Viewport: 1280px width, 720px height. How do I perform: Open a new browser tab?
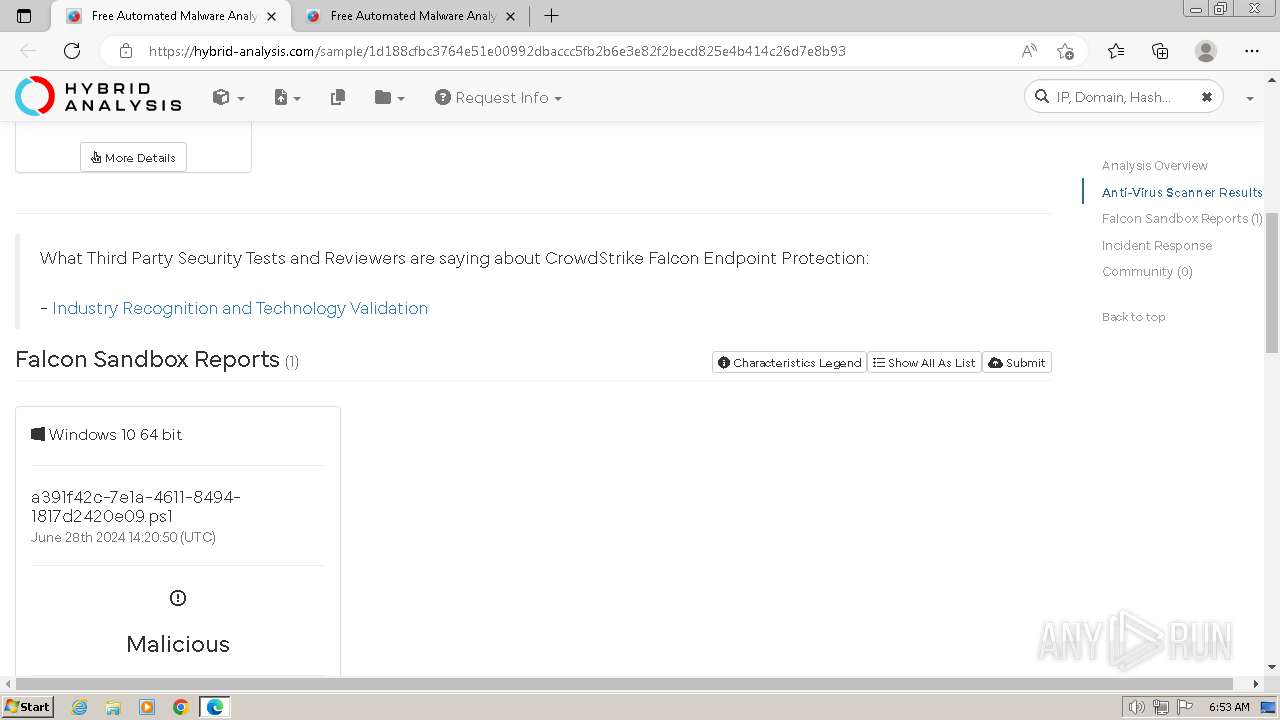click(551, 16)
